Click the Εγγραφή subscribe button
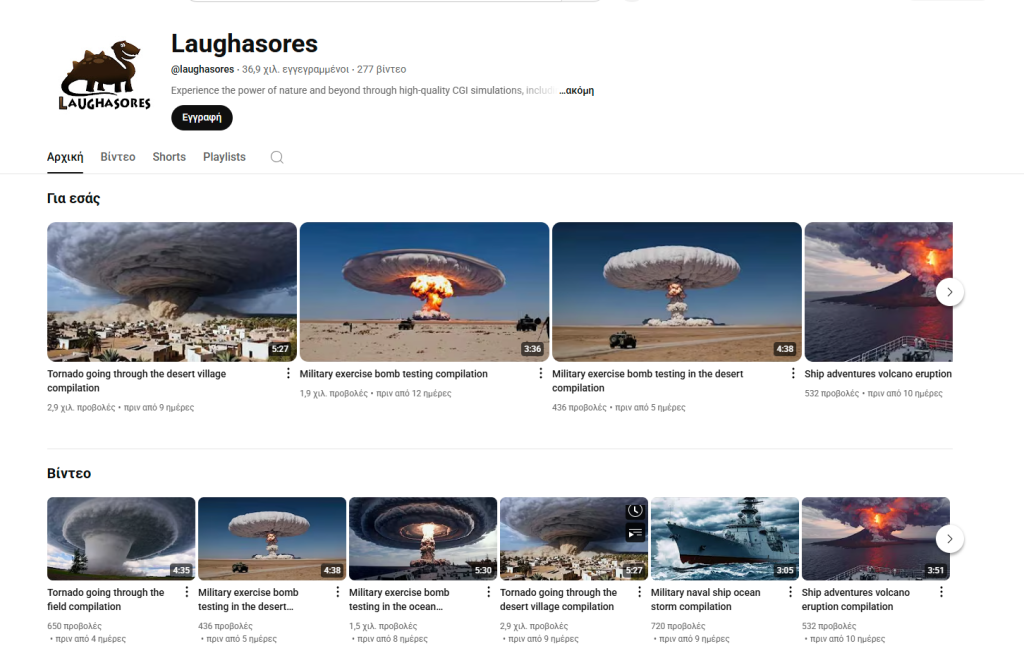The height and width of the screenshot is (658, 1024). [x=202, y=118]
